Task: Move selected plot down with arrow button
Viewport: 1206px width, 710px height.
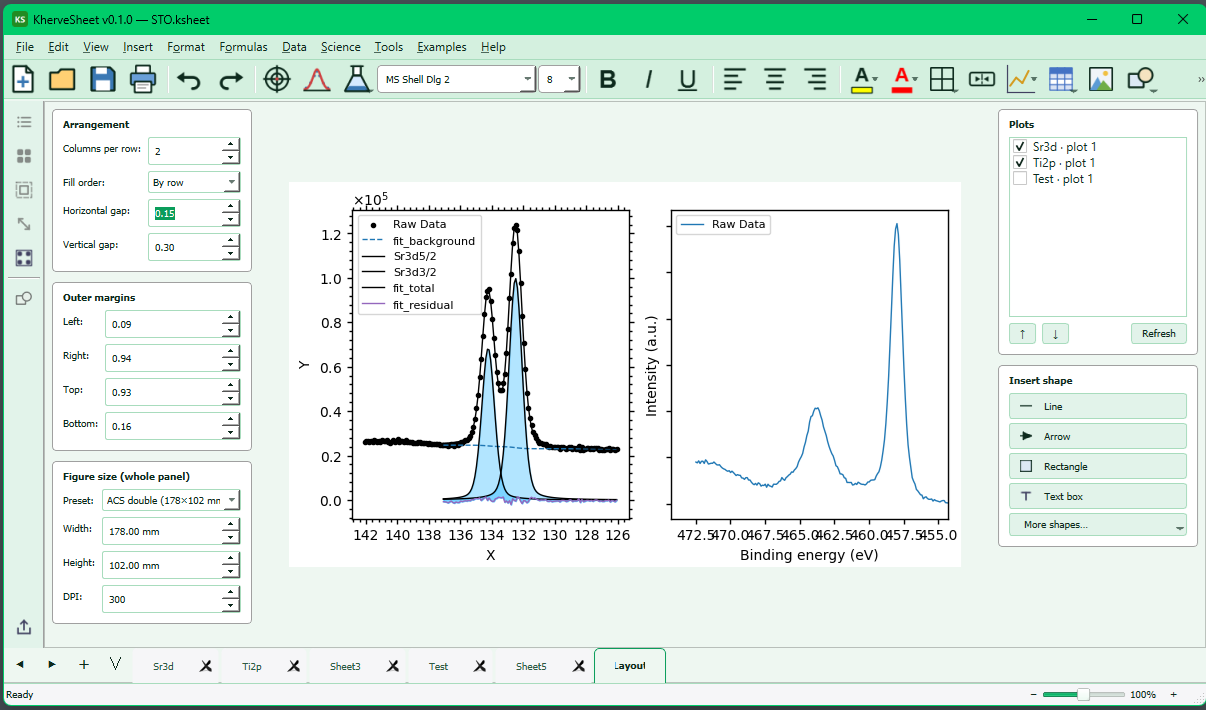Action: [1055, 333]
